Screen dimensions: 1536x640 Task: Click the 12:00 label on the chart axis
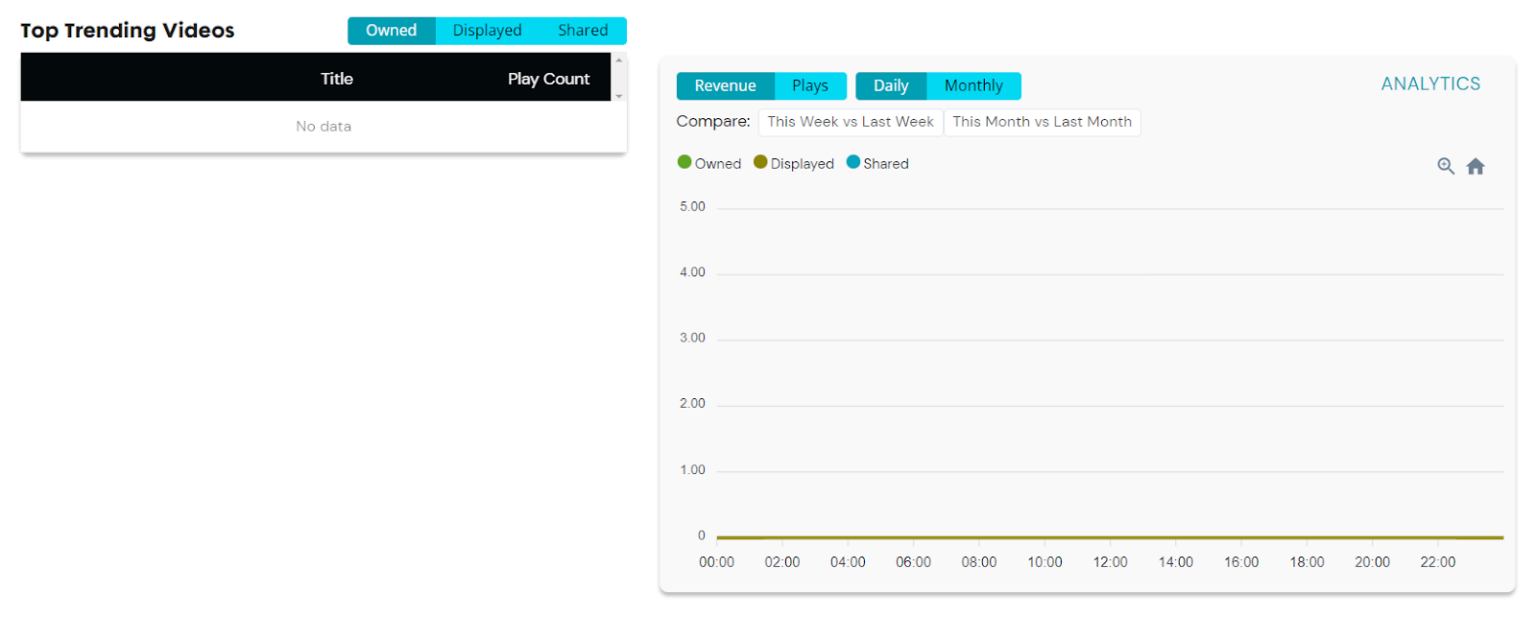pos(1110,562)
